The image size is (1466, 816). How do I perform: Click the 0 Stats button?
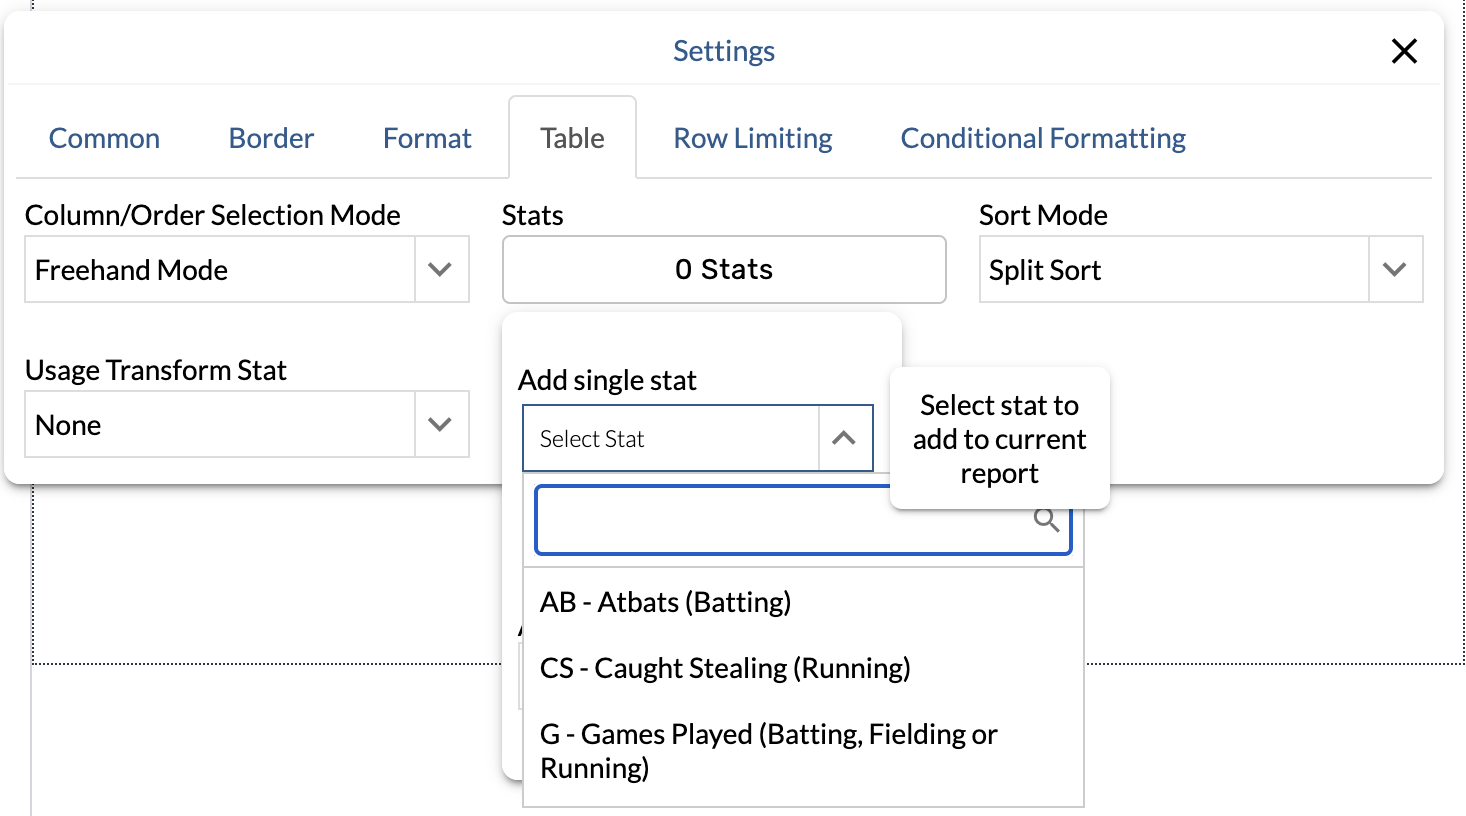point(724,269)
